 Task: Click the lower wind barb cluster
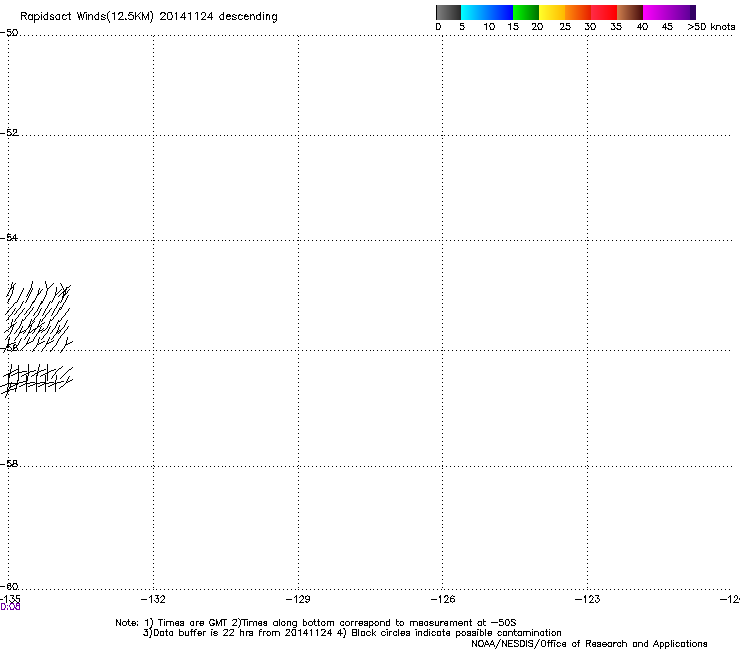click(37, 380)
